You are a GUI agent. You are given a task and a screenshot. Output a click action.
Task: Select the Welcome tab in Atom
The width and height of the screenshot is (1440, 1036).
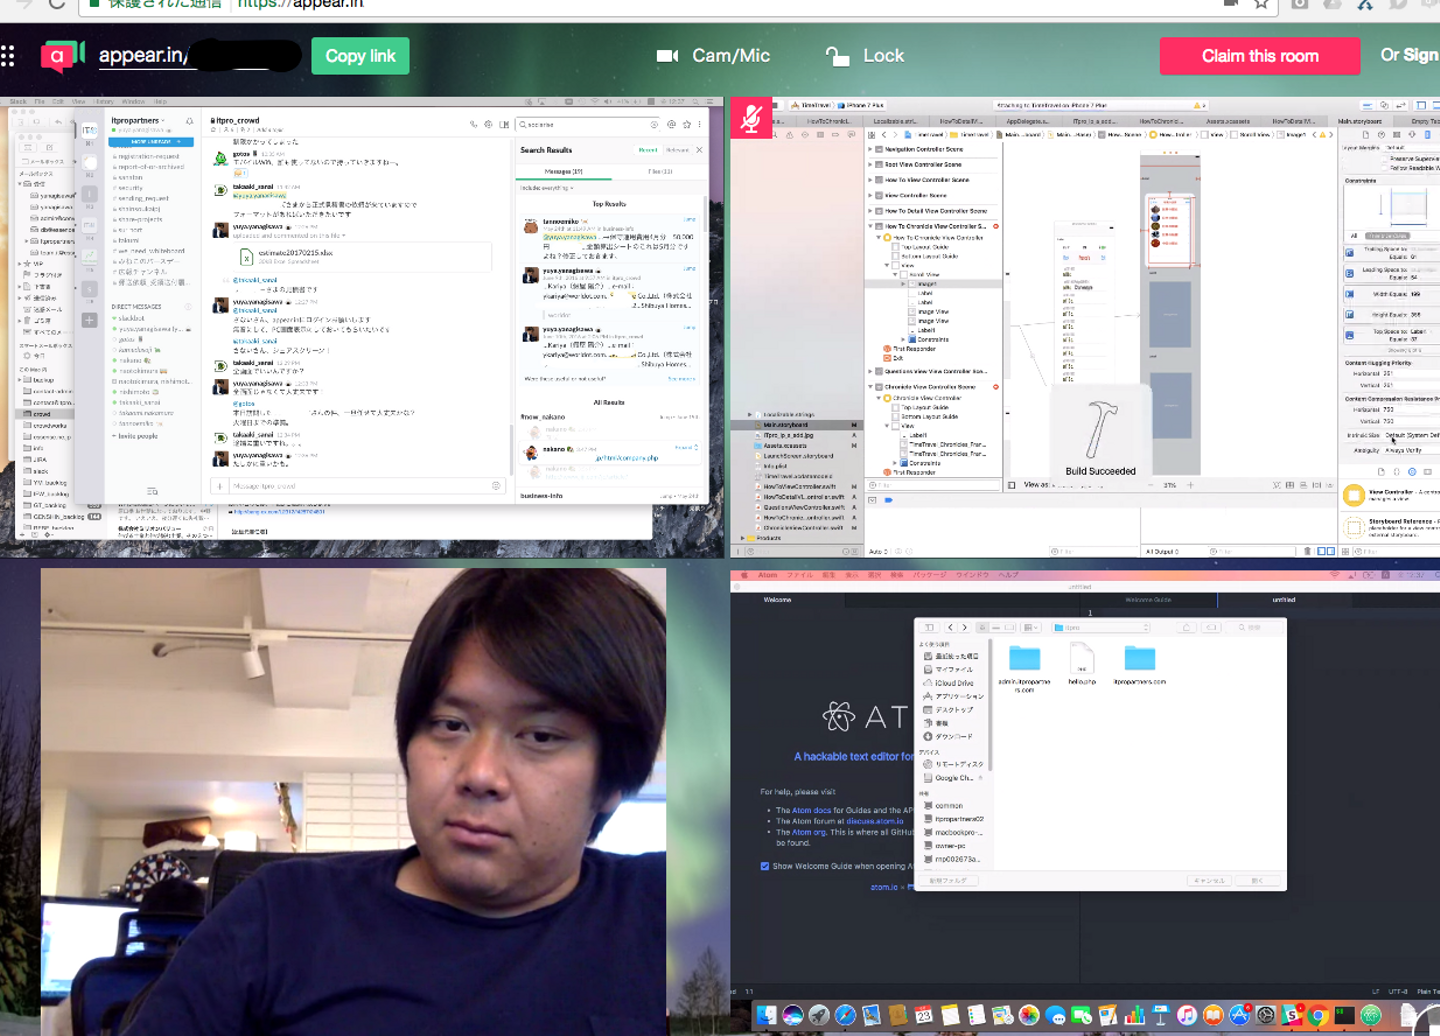(778, 600)
